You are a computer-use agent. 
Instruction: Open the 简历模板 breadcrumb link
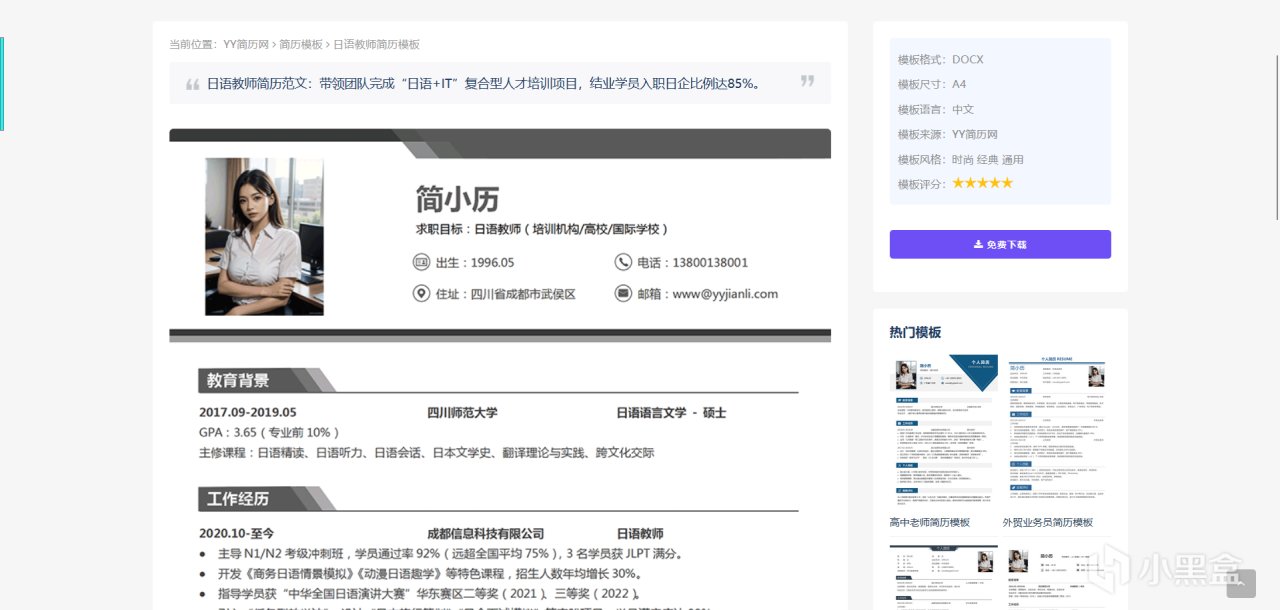coord(301,44)
